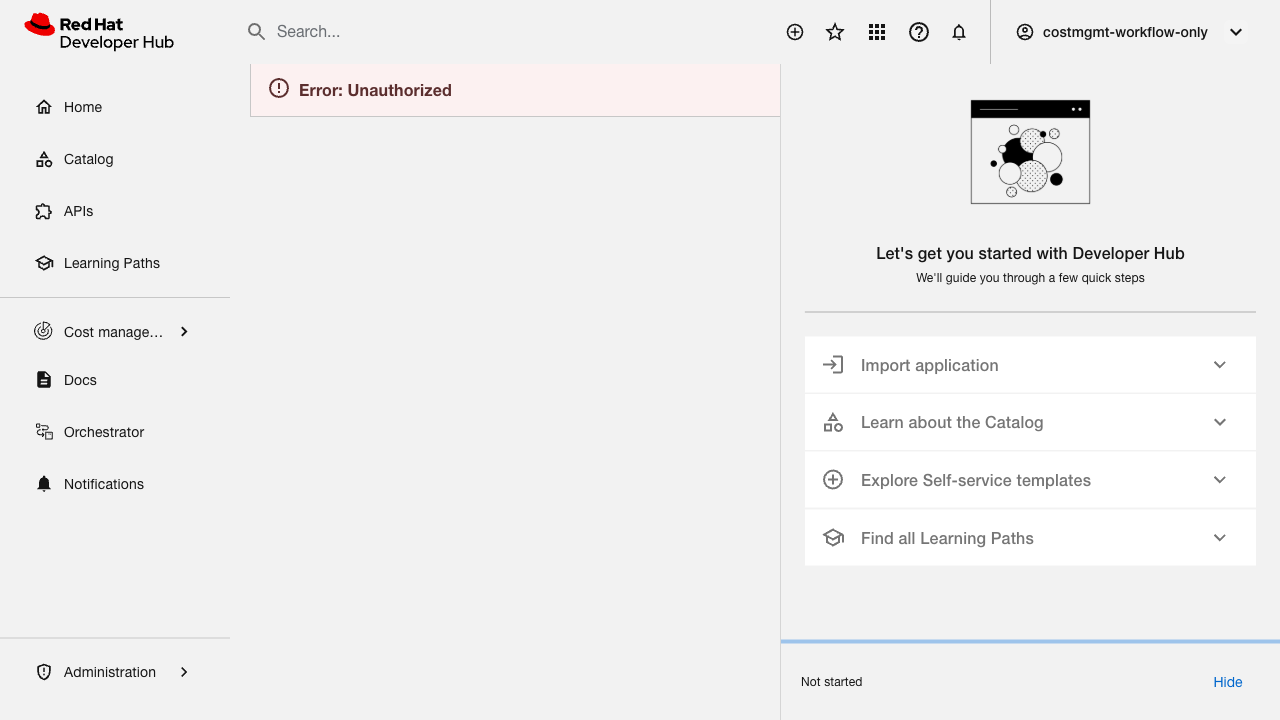Open Learning Paths from the sidebar
This screenshot has height=720, width=1280.
click(x=111, y=263)
